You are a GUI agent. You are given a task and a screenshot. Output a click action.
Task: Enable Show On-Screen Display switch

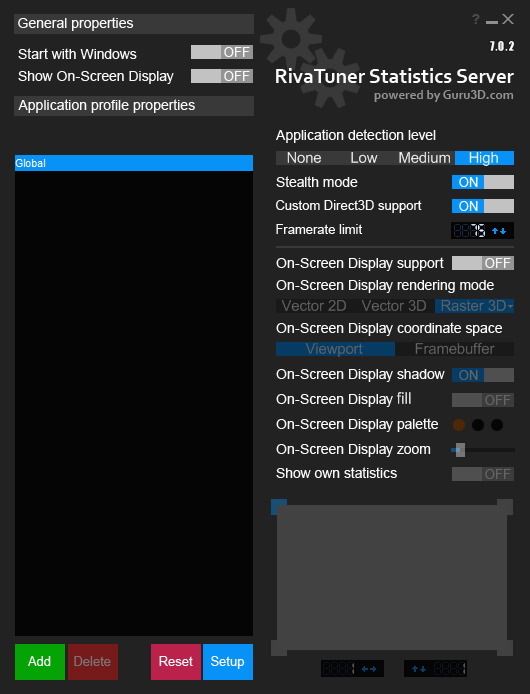point(222,76)
